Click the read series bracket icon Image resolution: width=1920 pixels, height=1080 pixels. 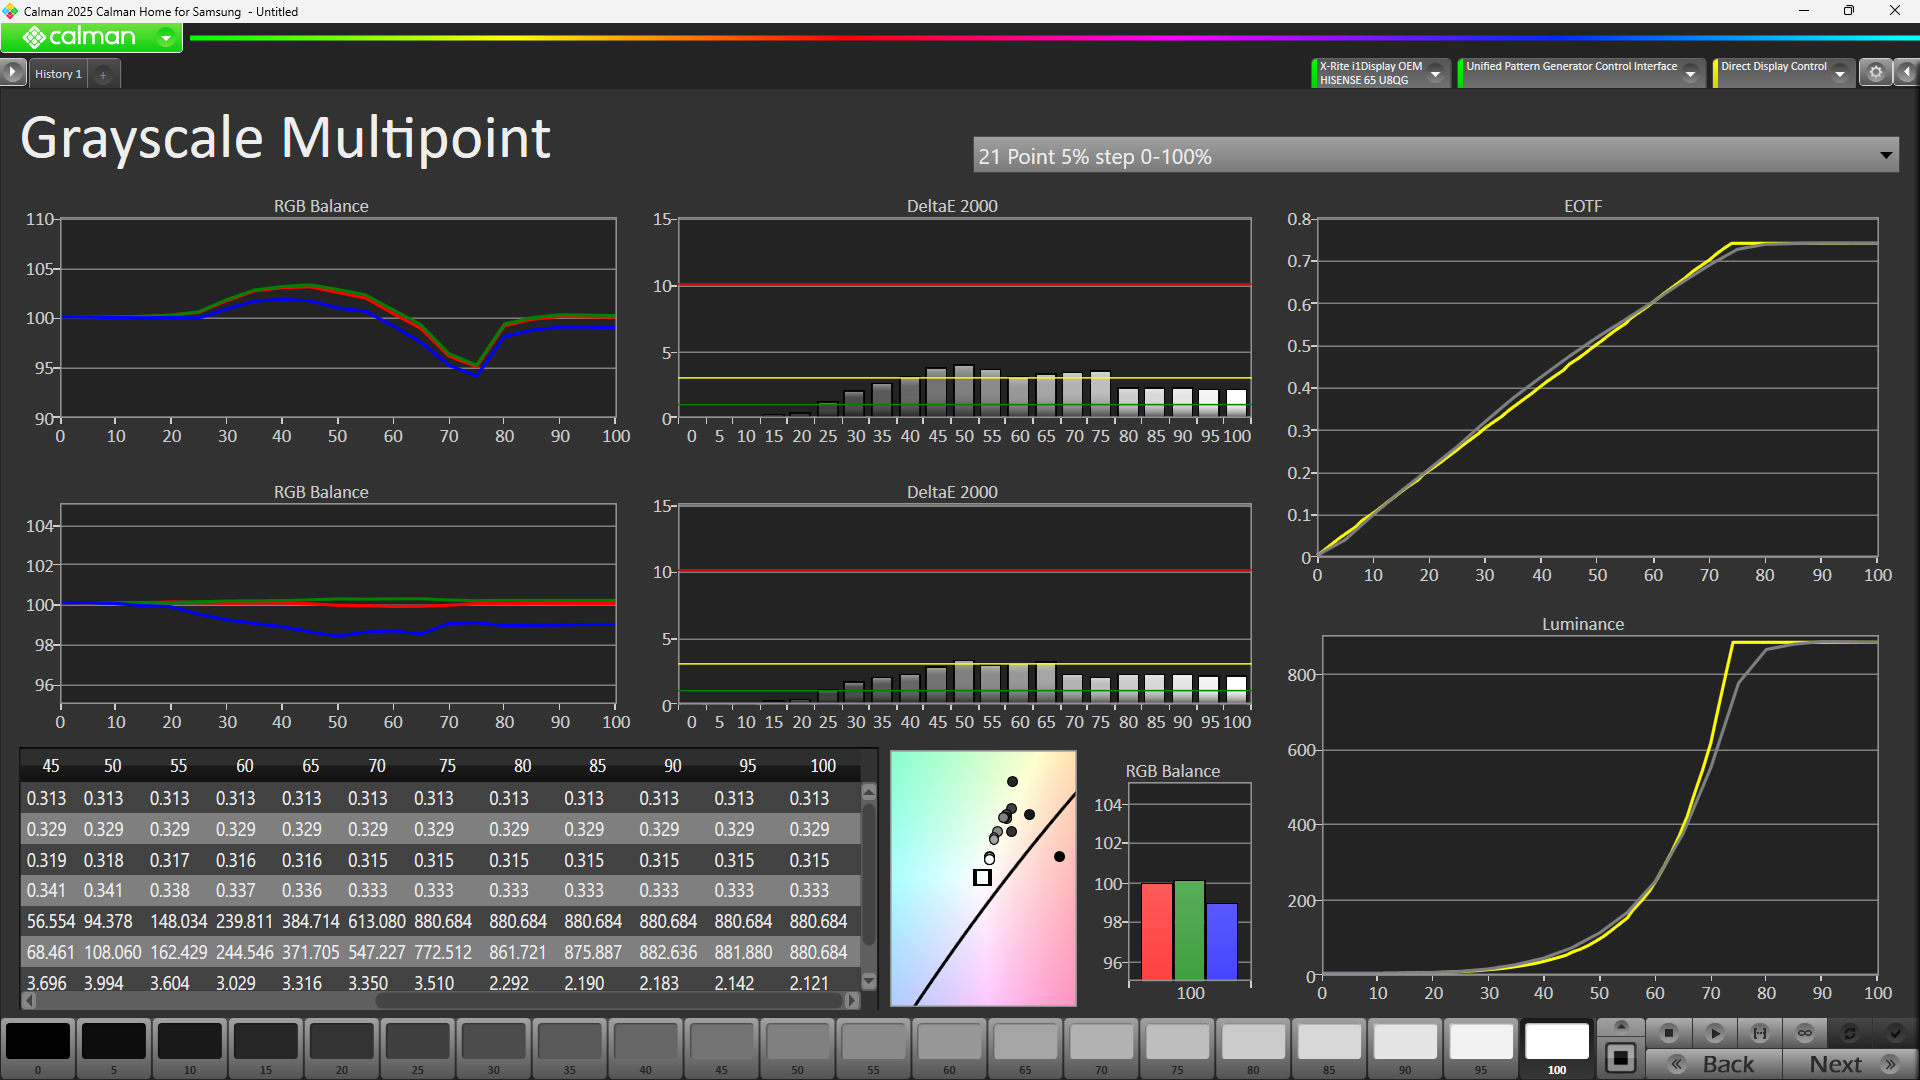(x=1760, y=1033)
